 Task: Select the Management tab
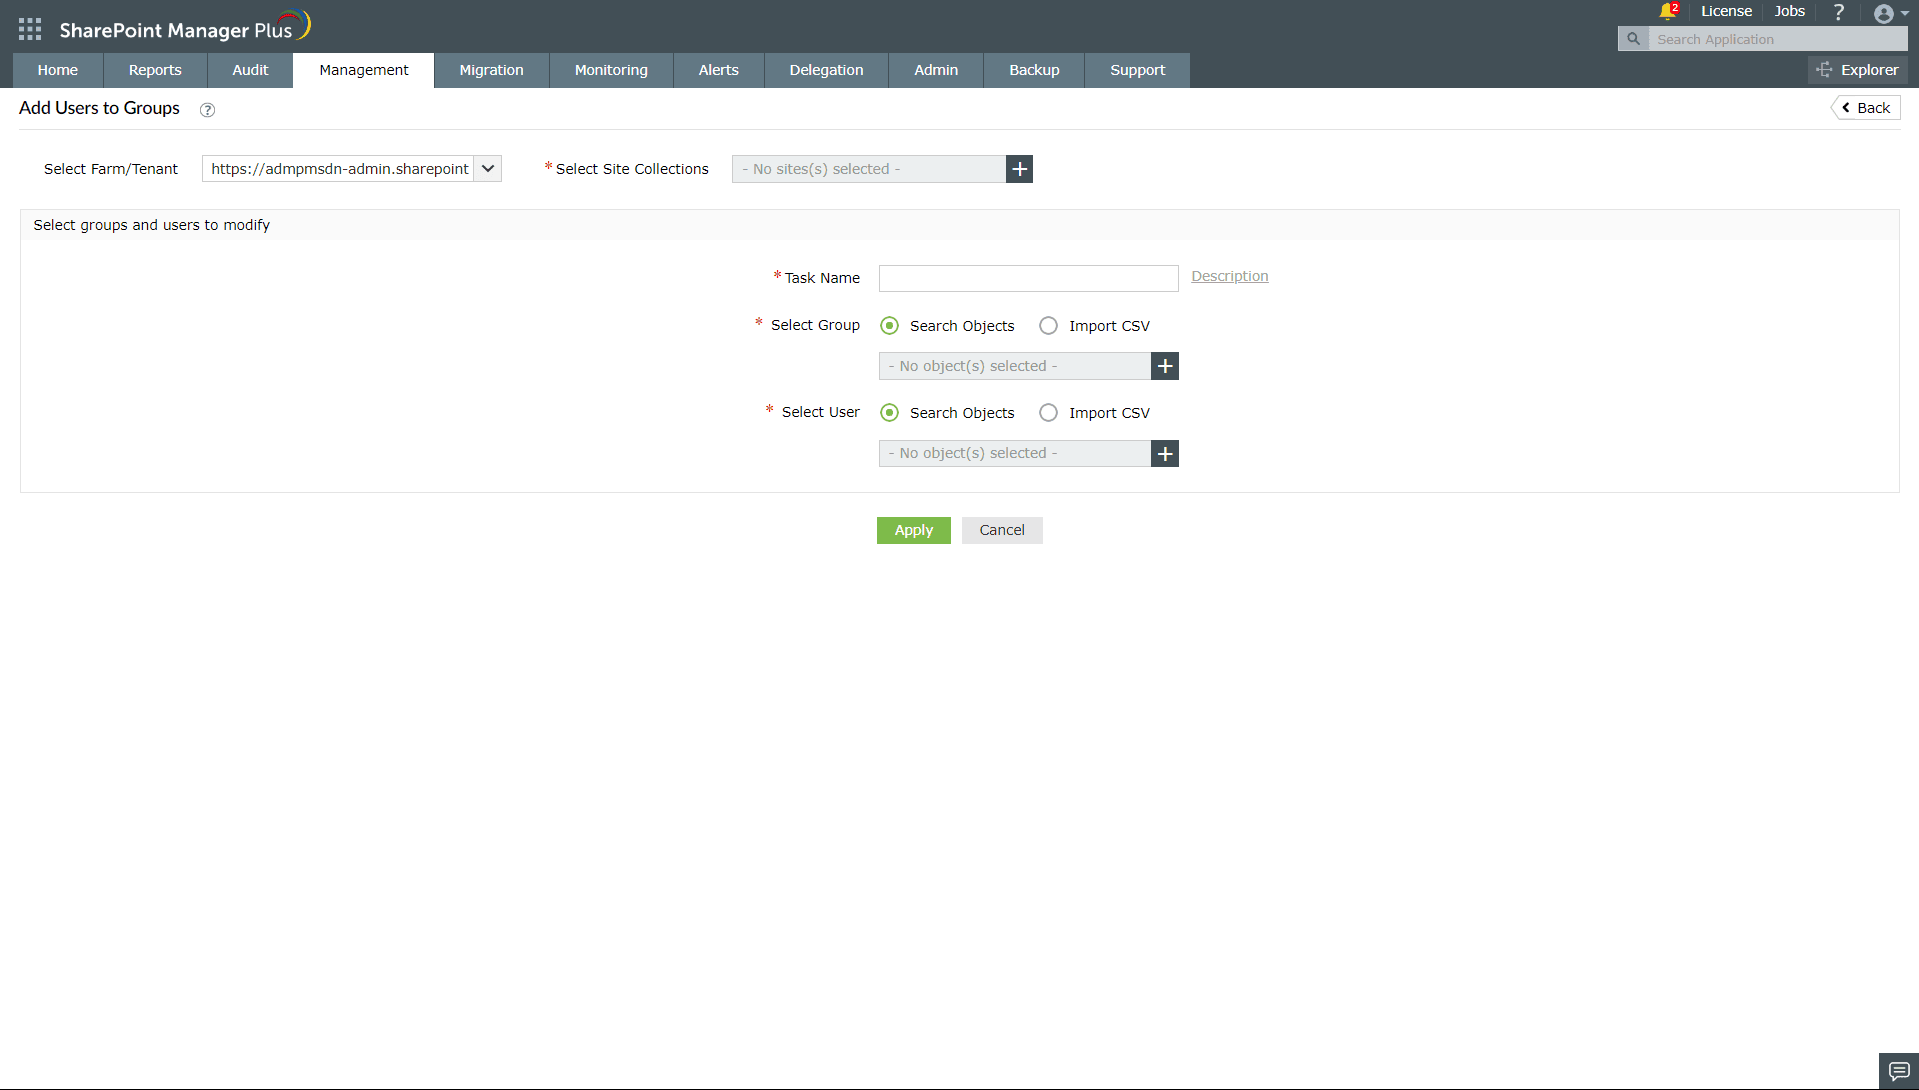364,70
